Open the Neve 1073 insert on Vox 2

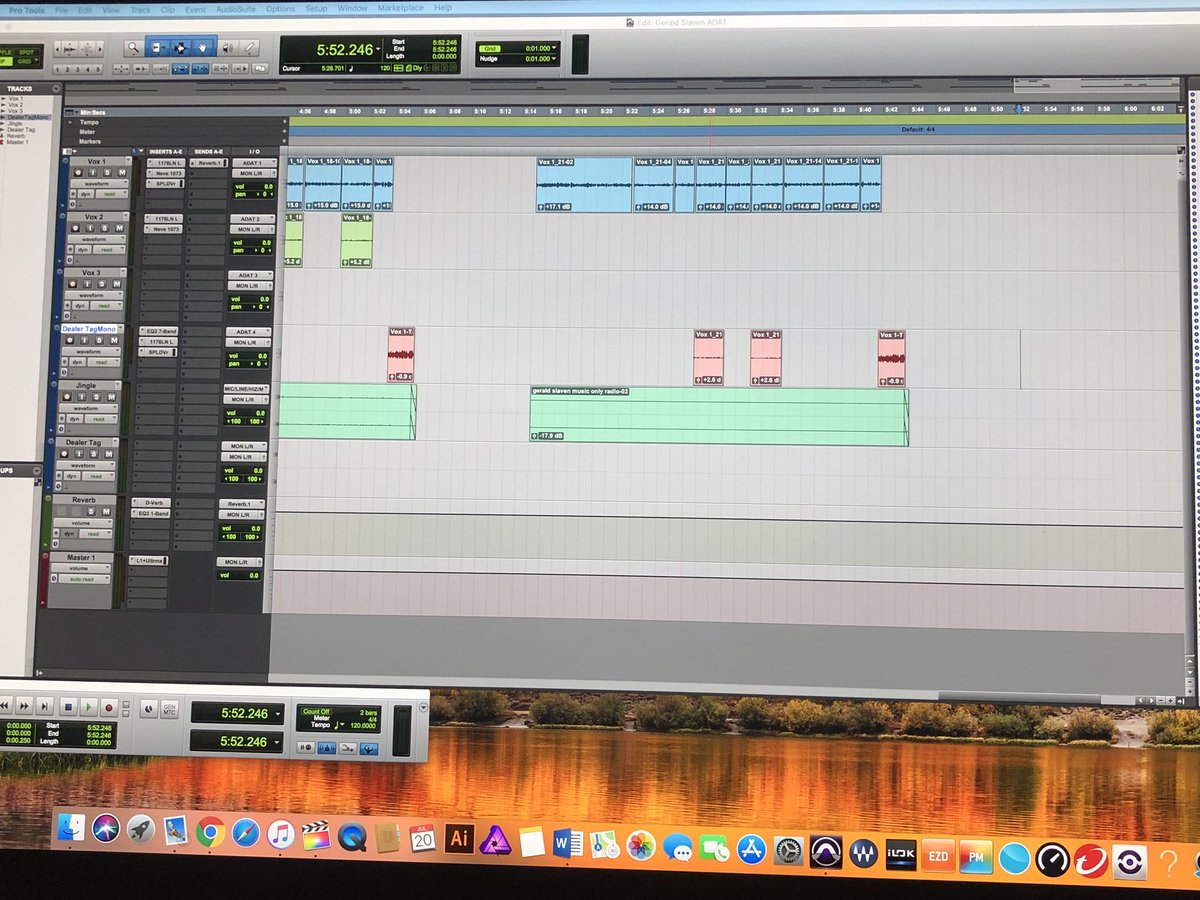point(163,229)
